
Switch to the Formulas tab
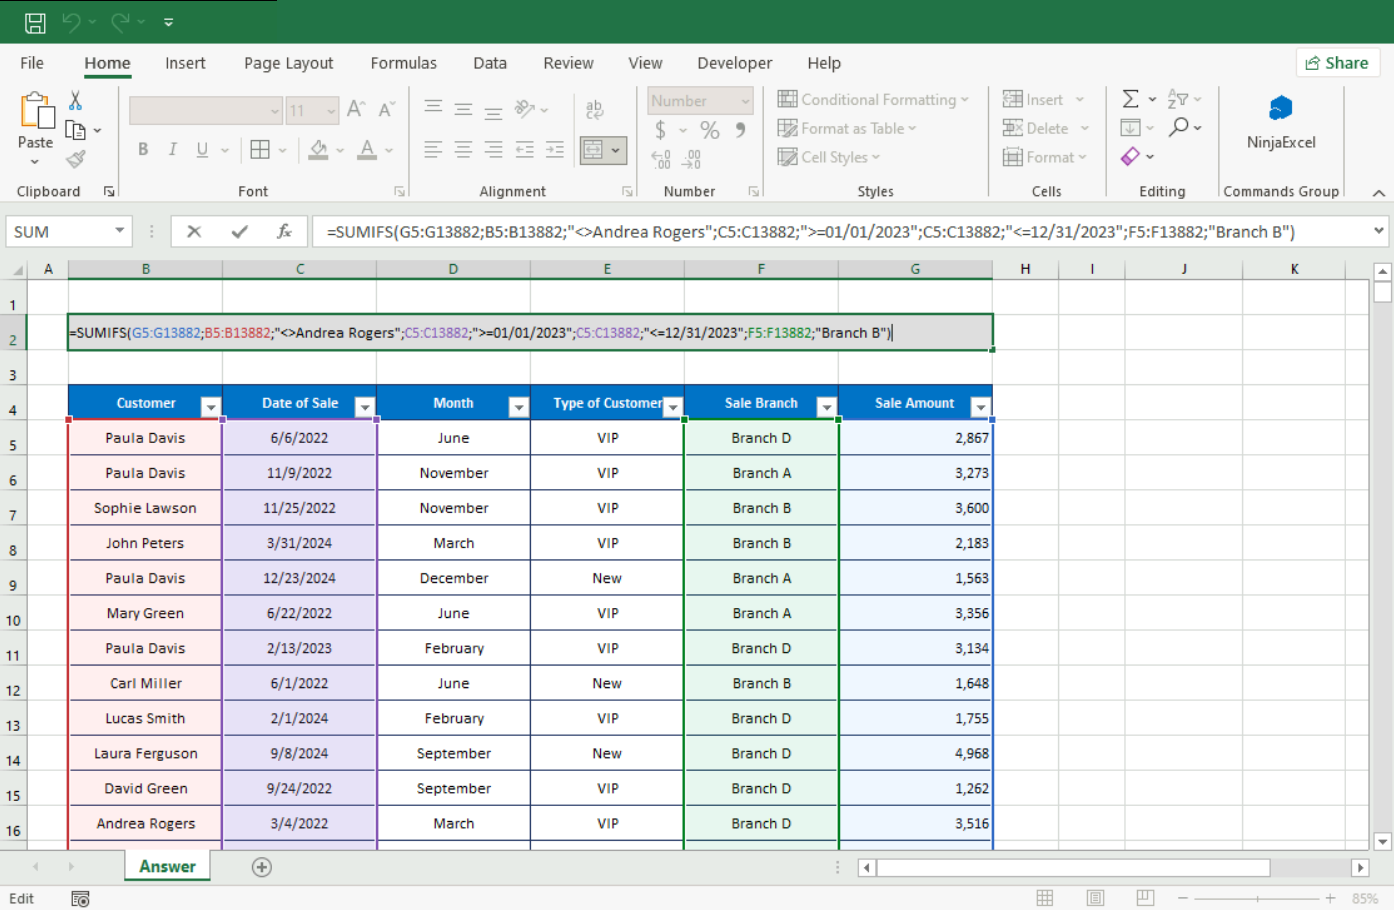403,63
